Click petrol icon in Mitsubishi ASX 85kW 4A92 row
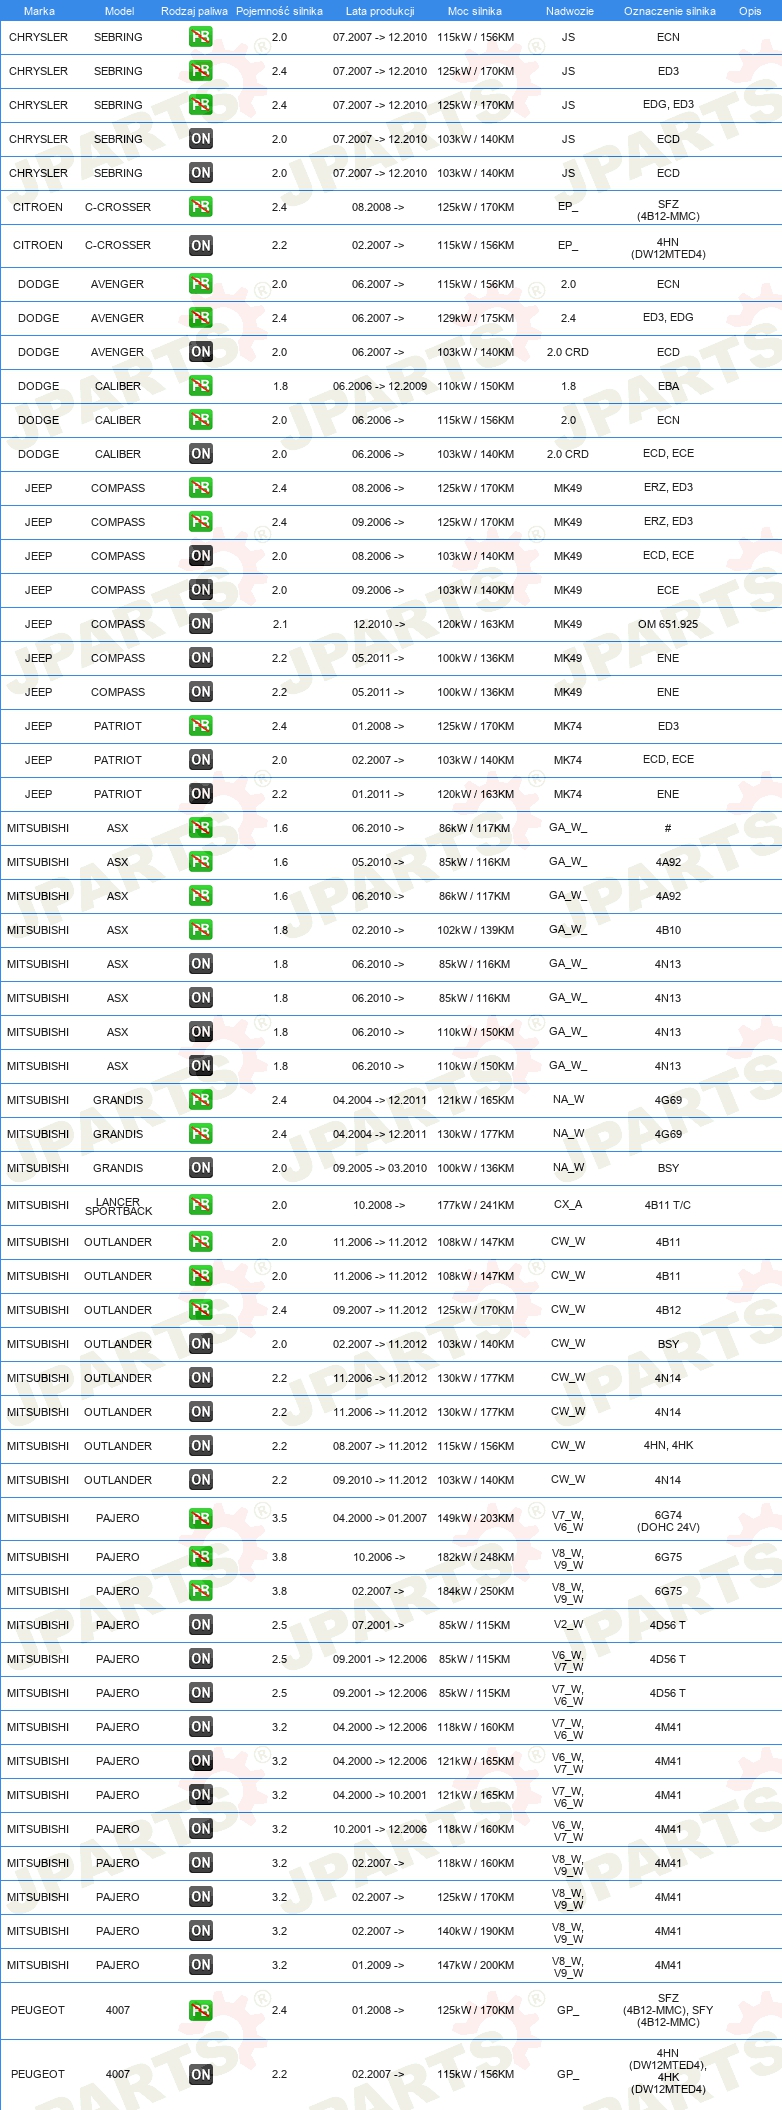This screenshot has height=2110, width=782. coord(201,862)
